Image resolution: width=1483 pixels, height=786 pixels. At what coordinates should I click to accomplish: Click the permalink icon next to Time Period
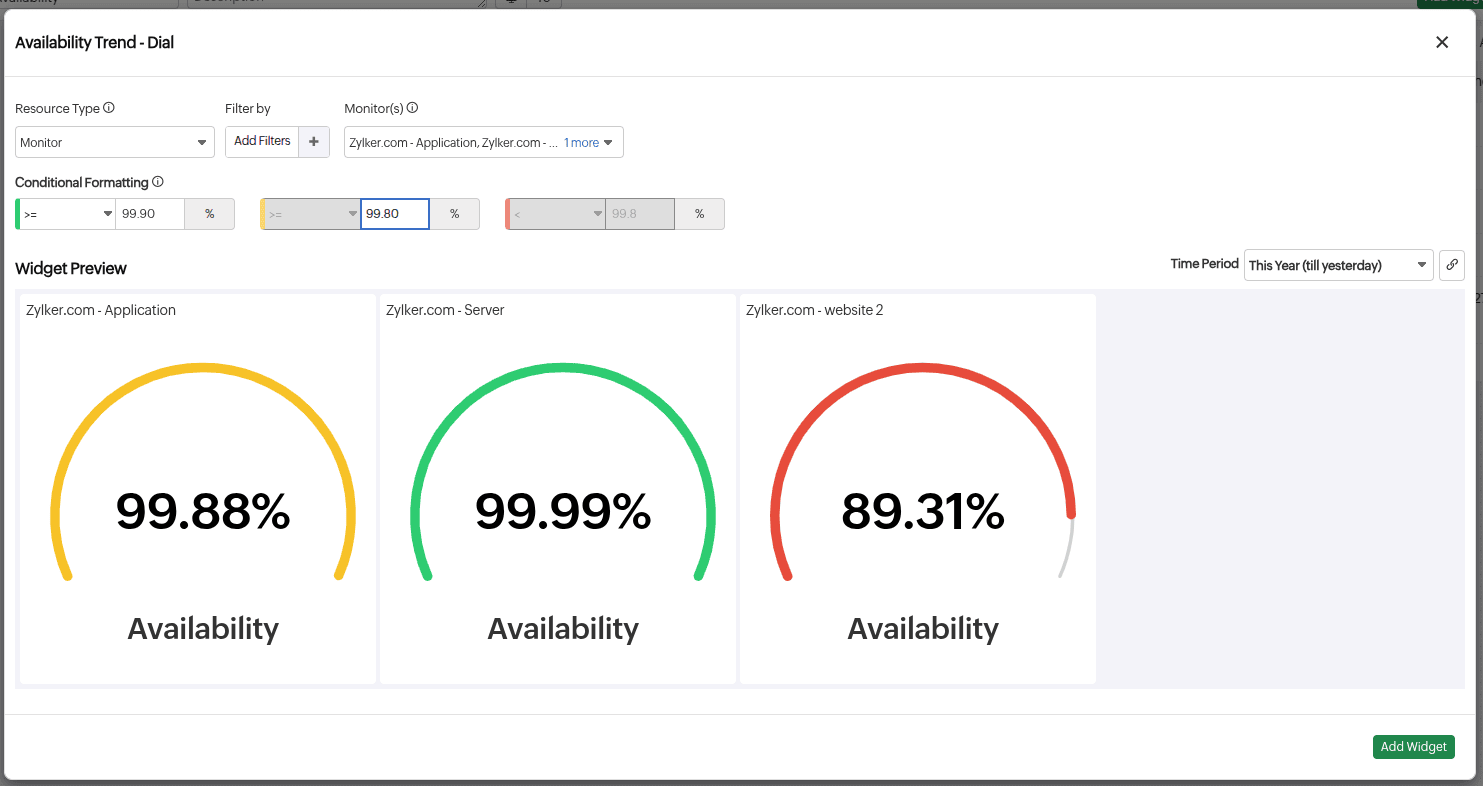tap(1451, 265)
